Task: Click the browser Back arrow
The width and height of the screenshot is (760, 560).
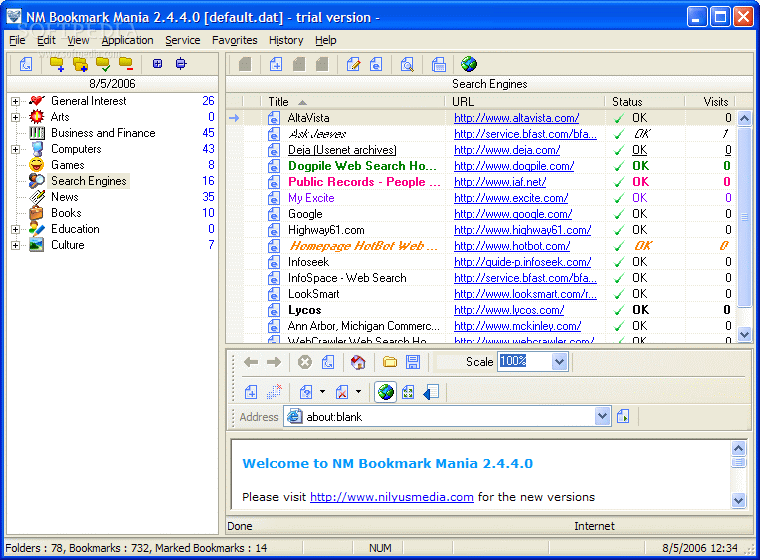Action: (251, 362)
